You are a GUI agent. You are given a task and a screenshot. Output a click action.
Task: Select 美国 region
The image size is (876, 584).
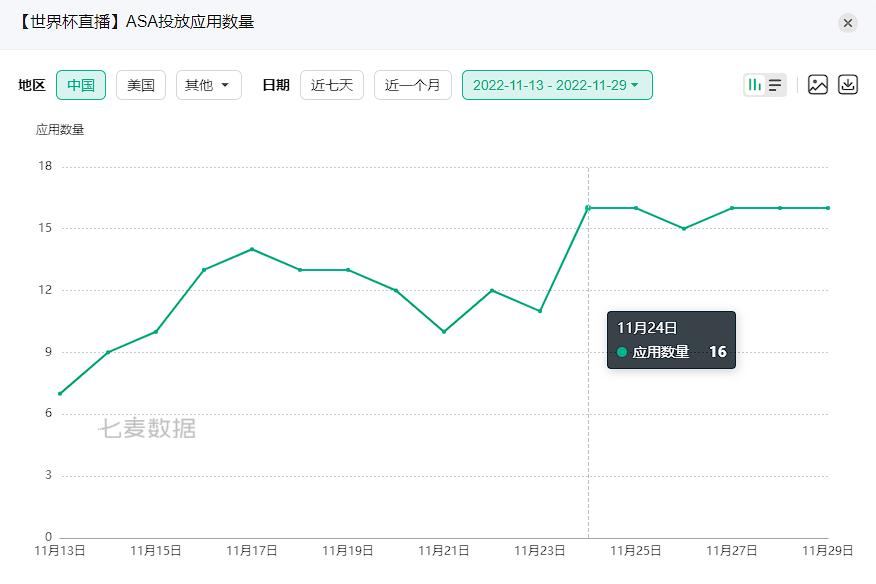141,85
